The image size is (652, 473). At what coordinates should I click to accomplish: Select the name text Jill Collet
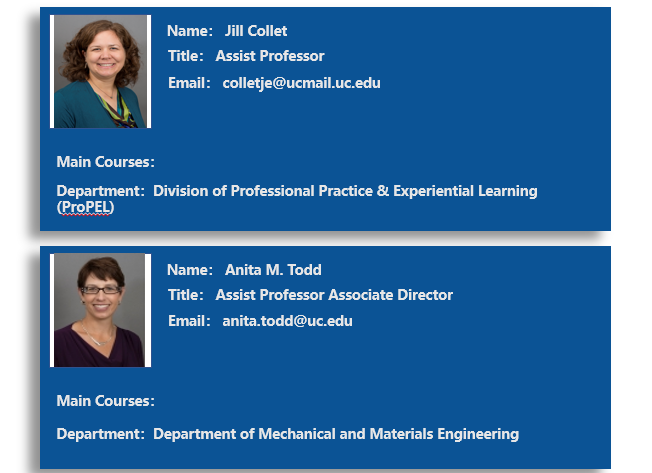(256, 31)
